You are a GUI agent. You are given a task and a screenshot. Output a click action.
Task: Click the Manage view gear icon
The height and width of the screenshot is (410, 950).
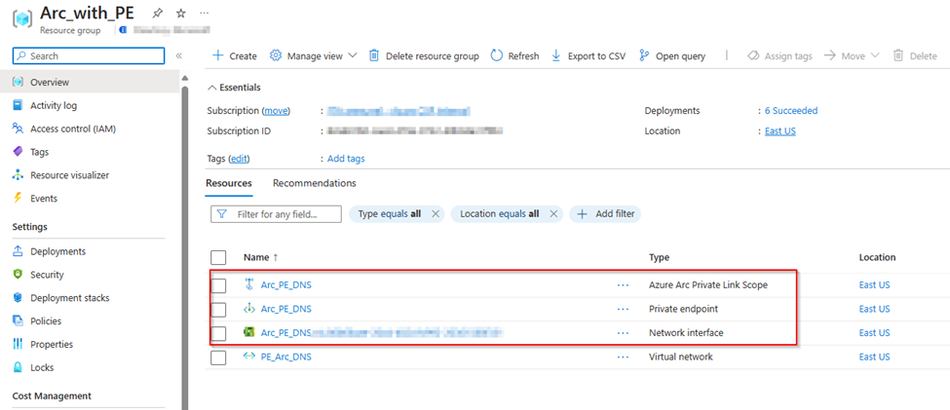(276, 56)
